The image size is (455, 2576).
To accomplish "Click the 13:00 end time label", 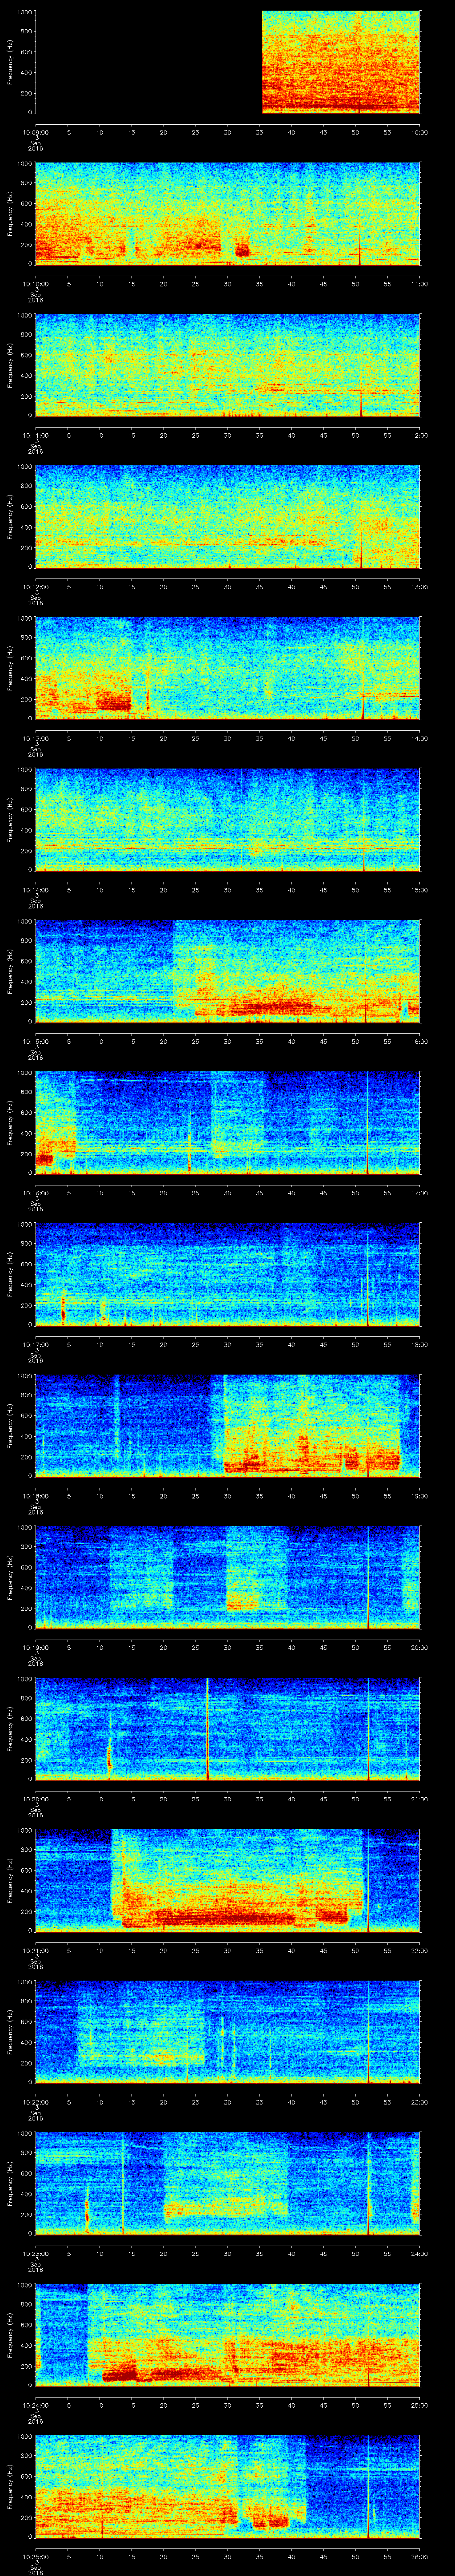I will [x=419, y=586].
